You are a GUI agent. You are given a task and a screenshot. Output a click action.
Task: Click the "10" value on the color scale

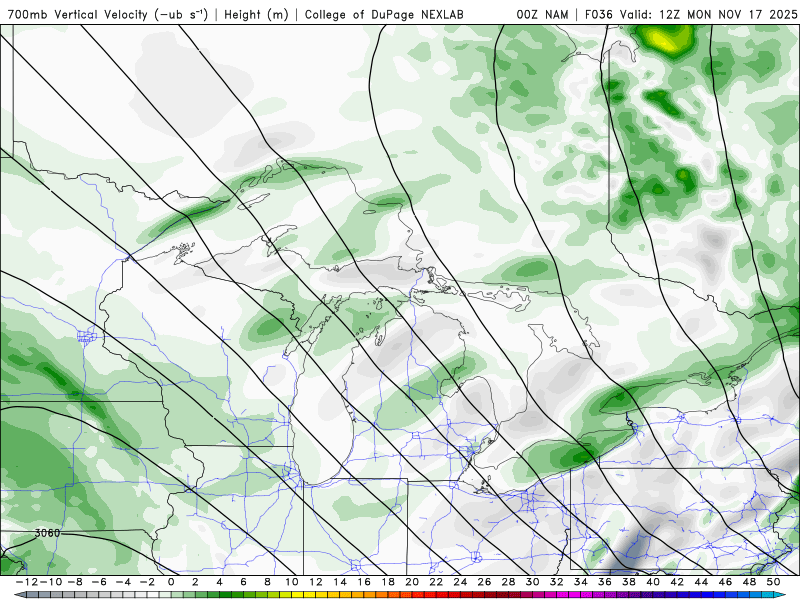coord(291,582)
